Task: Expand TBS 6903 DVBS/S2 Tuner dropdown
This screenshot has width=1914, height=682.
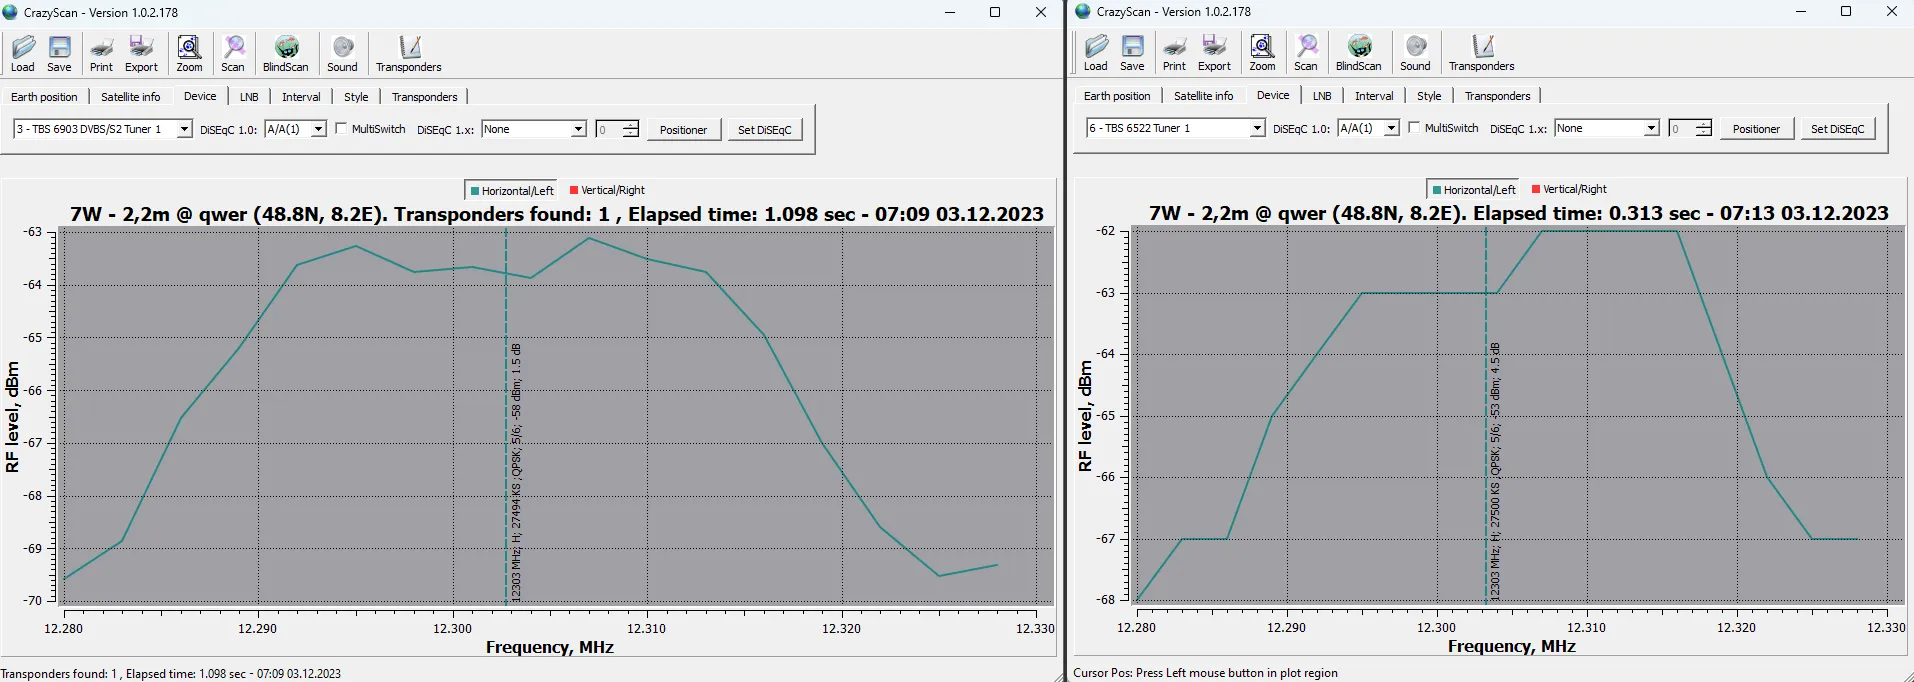Action: point(184,129)
